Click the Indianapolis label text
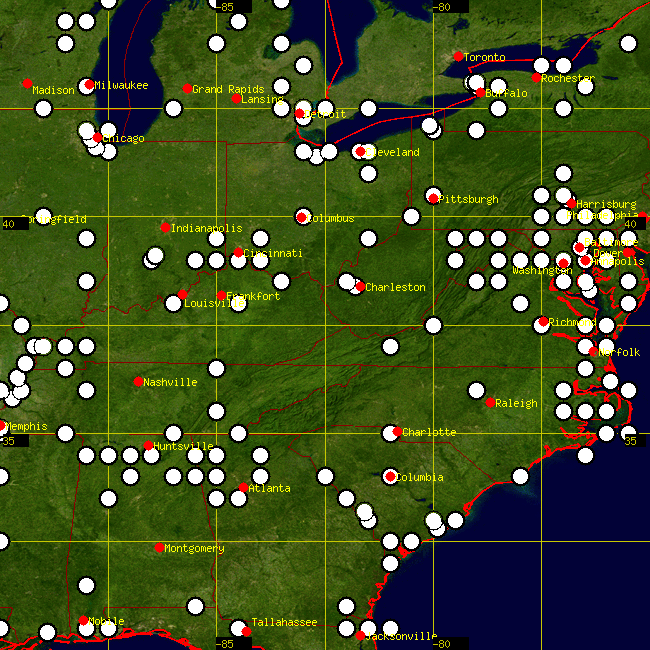The height and width of the screenshot is (650, 650). click(x=206, y=228)
